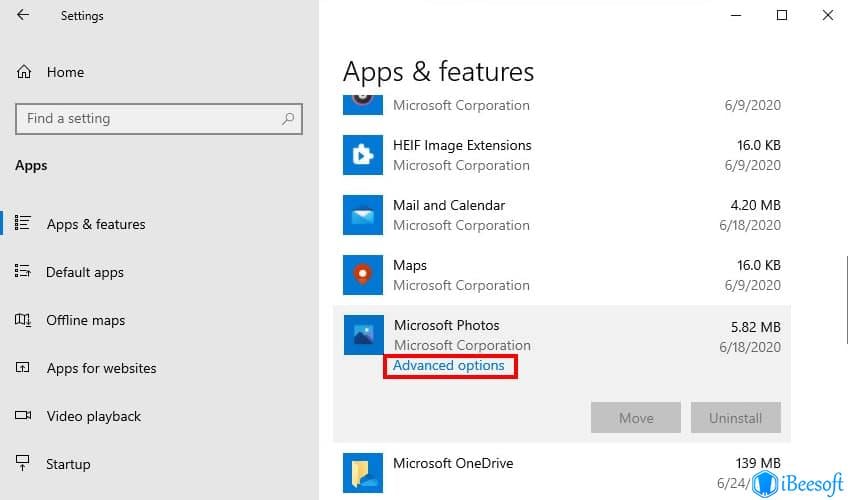Click the search magnifier icon

pyautogui.click(x=288, y=118)
